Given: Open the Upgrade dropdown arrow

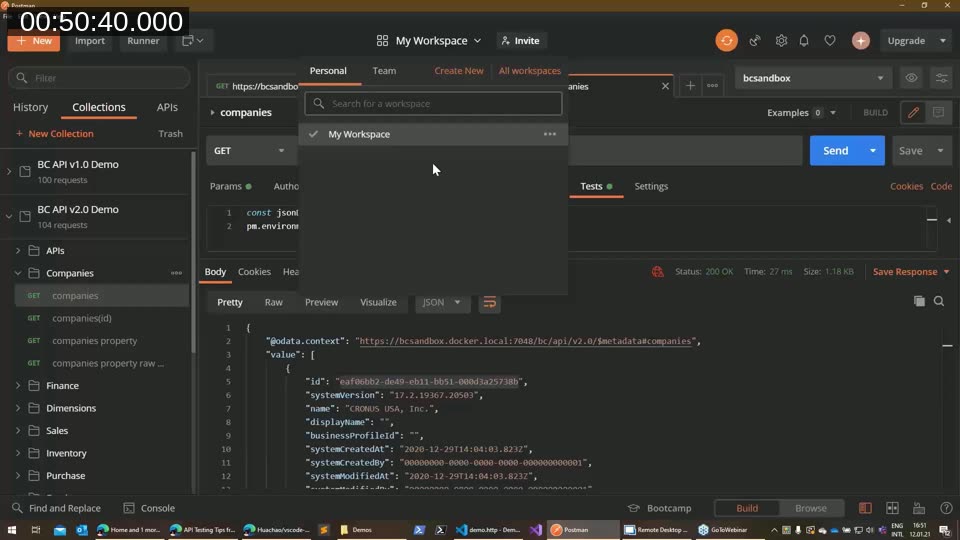Looking at the screenshot, I should [943, 40].
